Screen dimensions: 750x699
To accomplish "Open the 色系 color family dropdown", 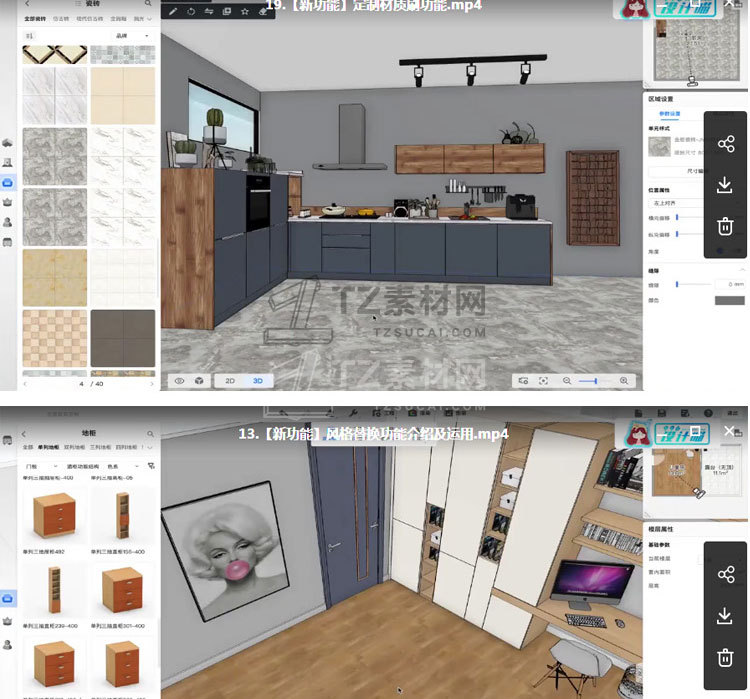I will (123, 466).
